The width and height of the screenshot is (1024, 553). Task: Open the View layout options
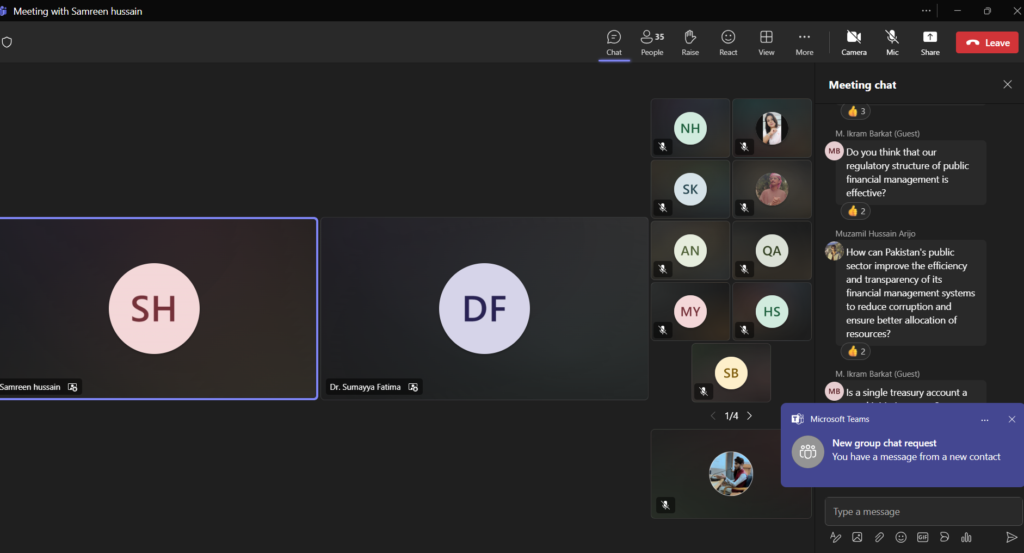click(766, 43)
